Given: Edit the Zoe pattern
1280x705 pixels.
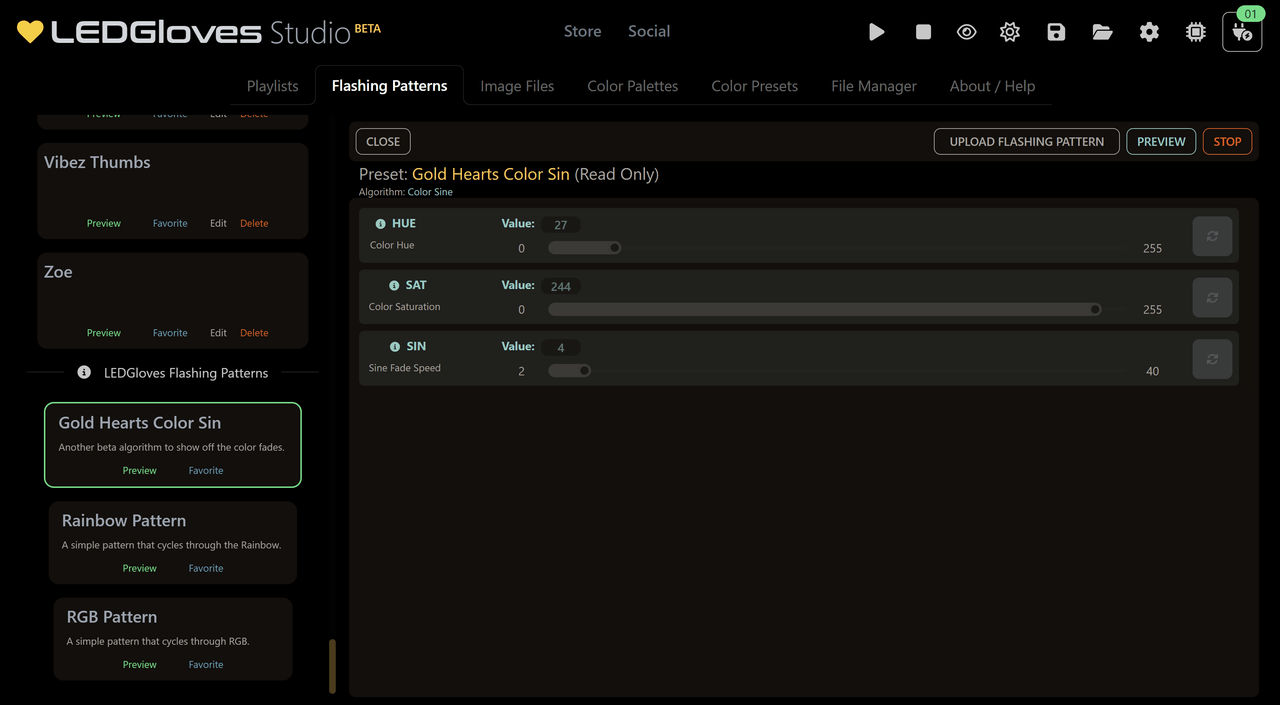Looking at the screenshot, I should [218, 333].
